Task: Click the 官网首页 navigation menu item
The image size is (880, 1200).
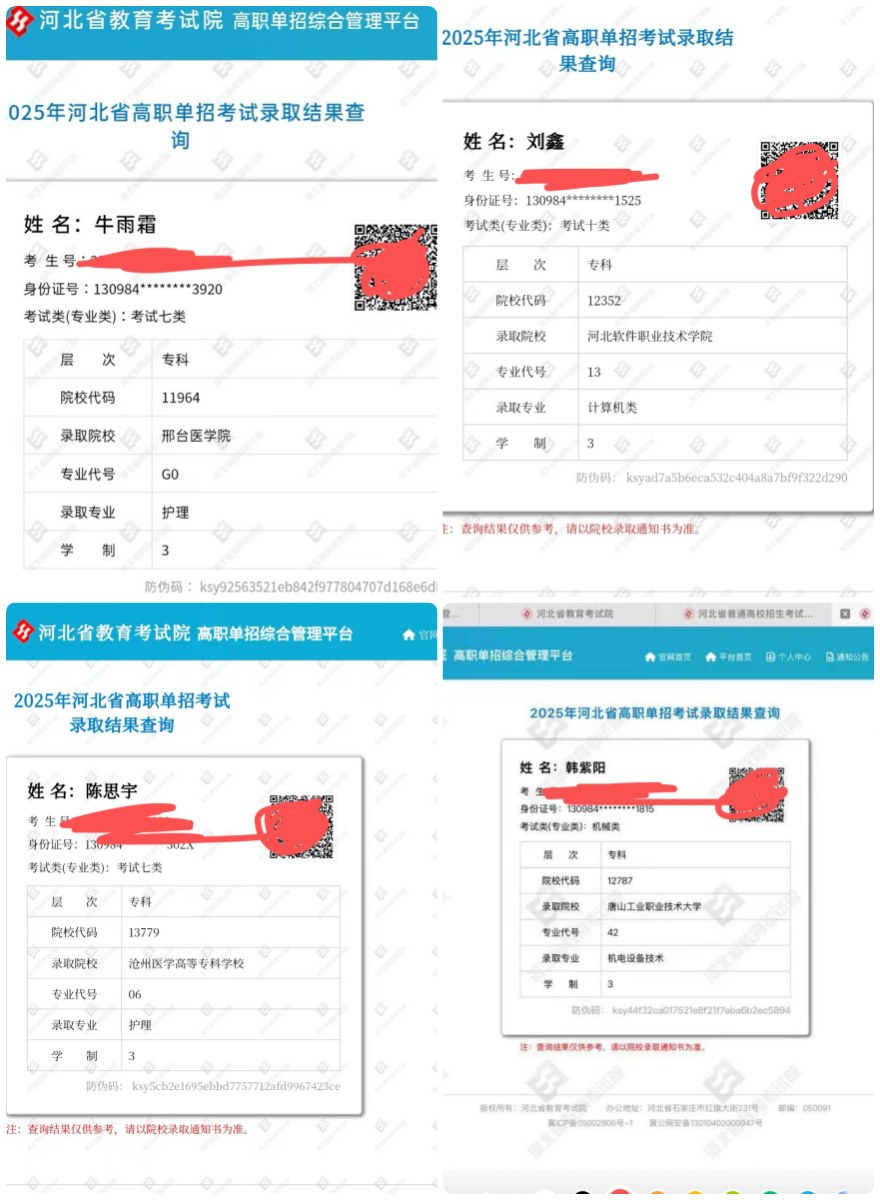Action: (673, 657)
